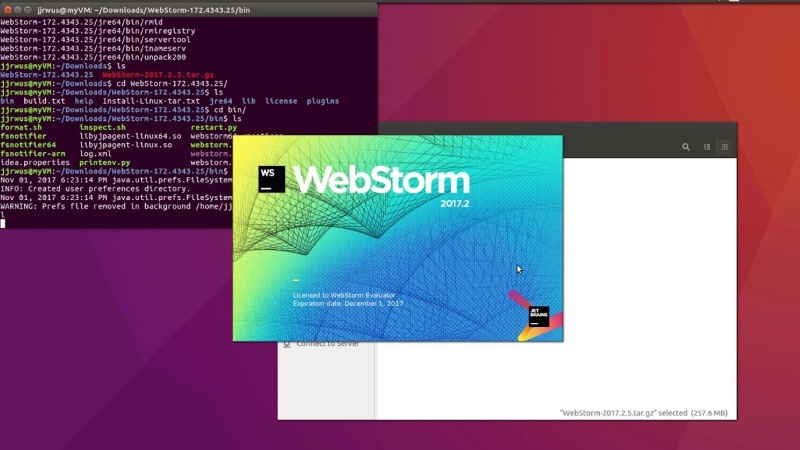
Task: Click the terminal cursor block at the bottom
Action: pos(3,223)
